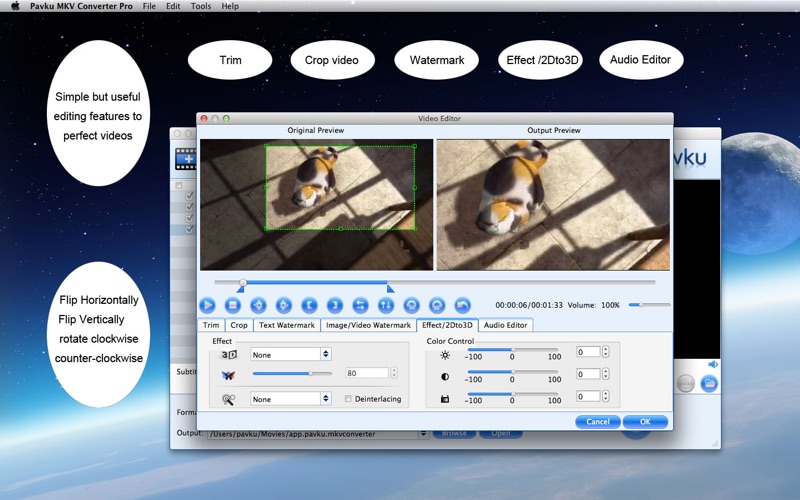The image size is (800, 500).
Task: Click the contrast half-circle icon
Action: click(445, 377)
